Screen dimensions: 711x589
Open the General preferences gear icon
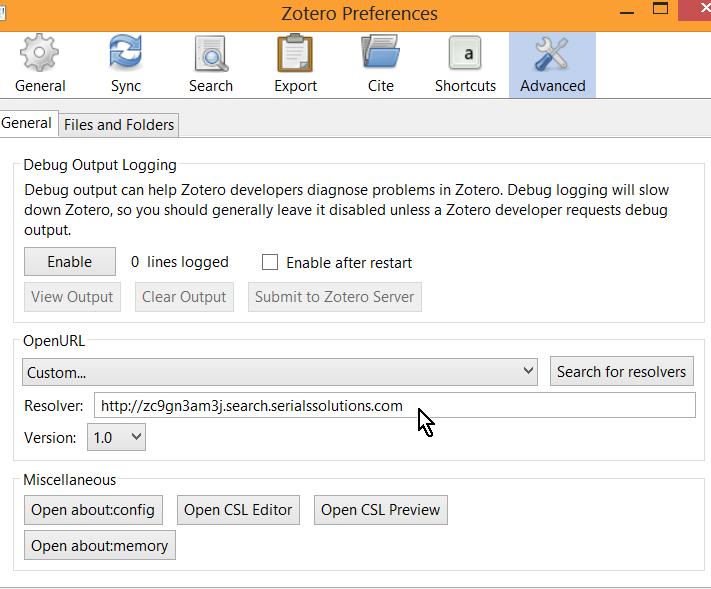pos(40,53)
